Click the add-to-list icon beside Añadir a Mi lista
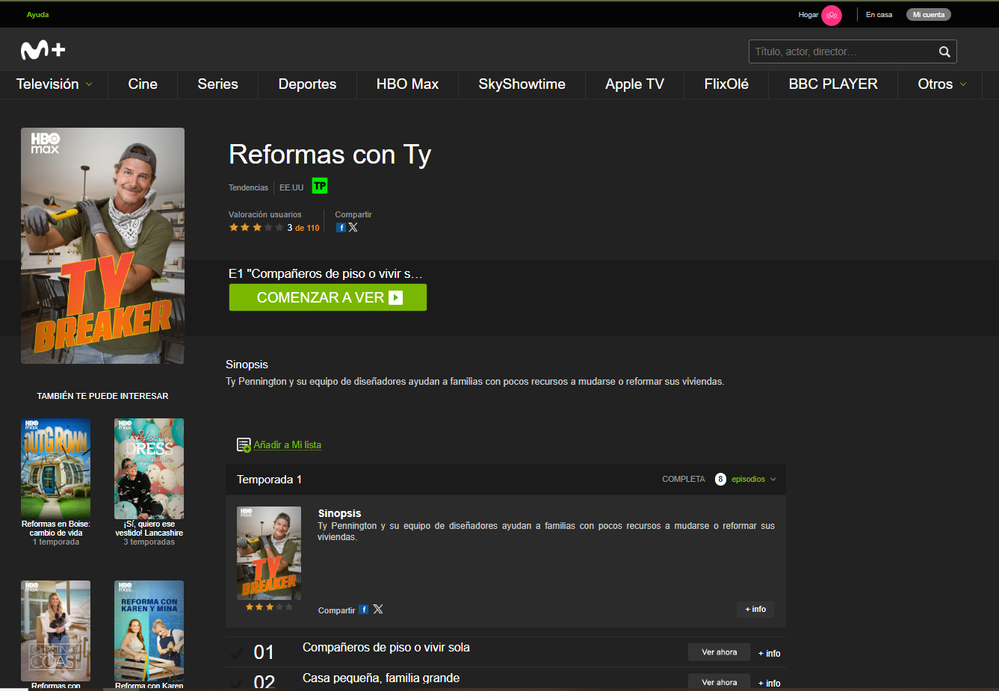 point(243,445)
